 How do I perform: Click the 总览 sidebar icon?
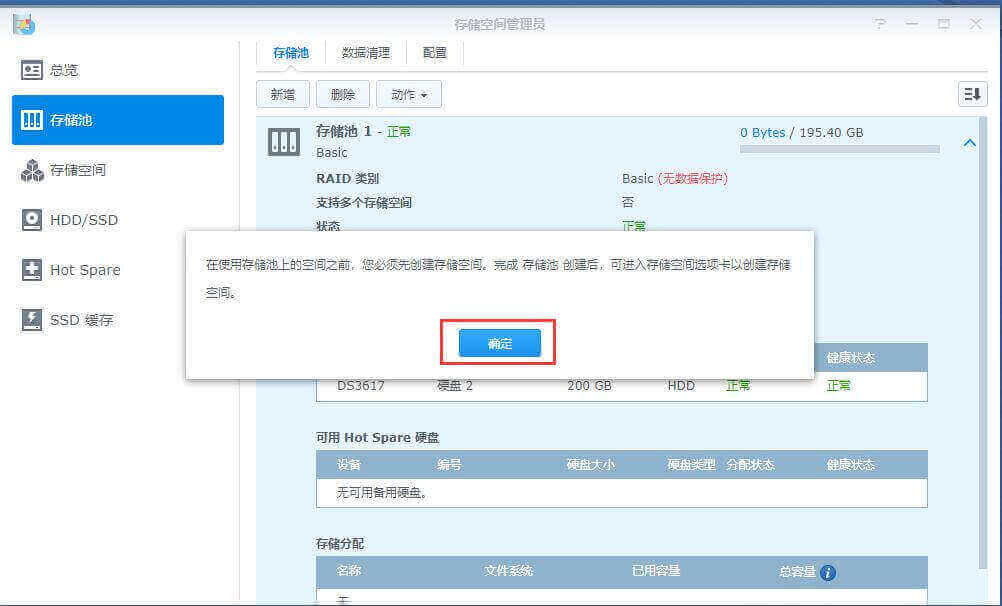31,70
